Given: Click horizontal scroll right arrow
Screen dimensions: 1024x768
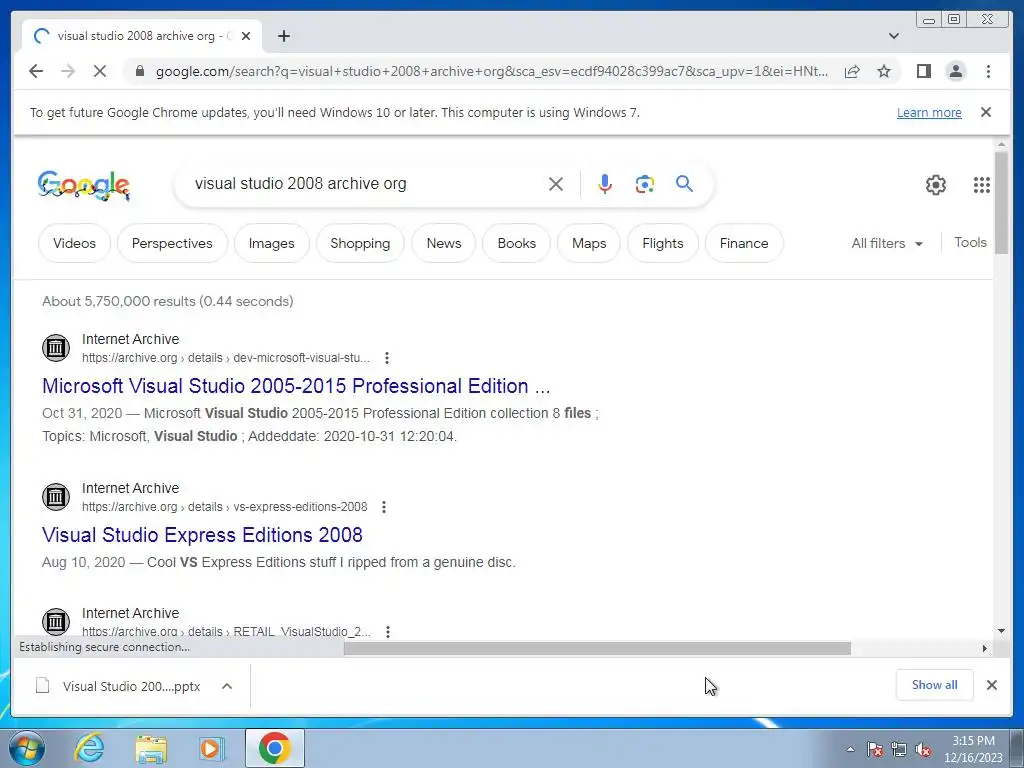Looking at the screenshot, I should point(985,648).
